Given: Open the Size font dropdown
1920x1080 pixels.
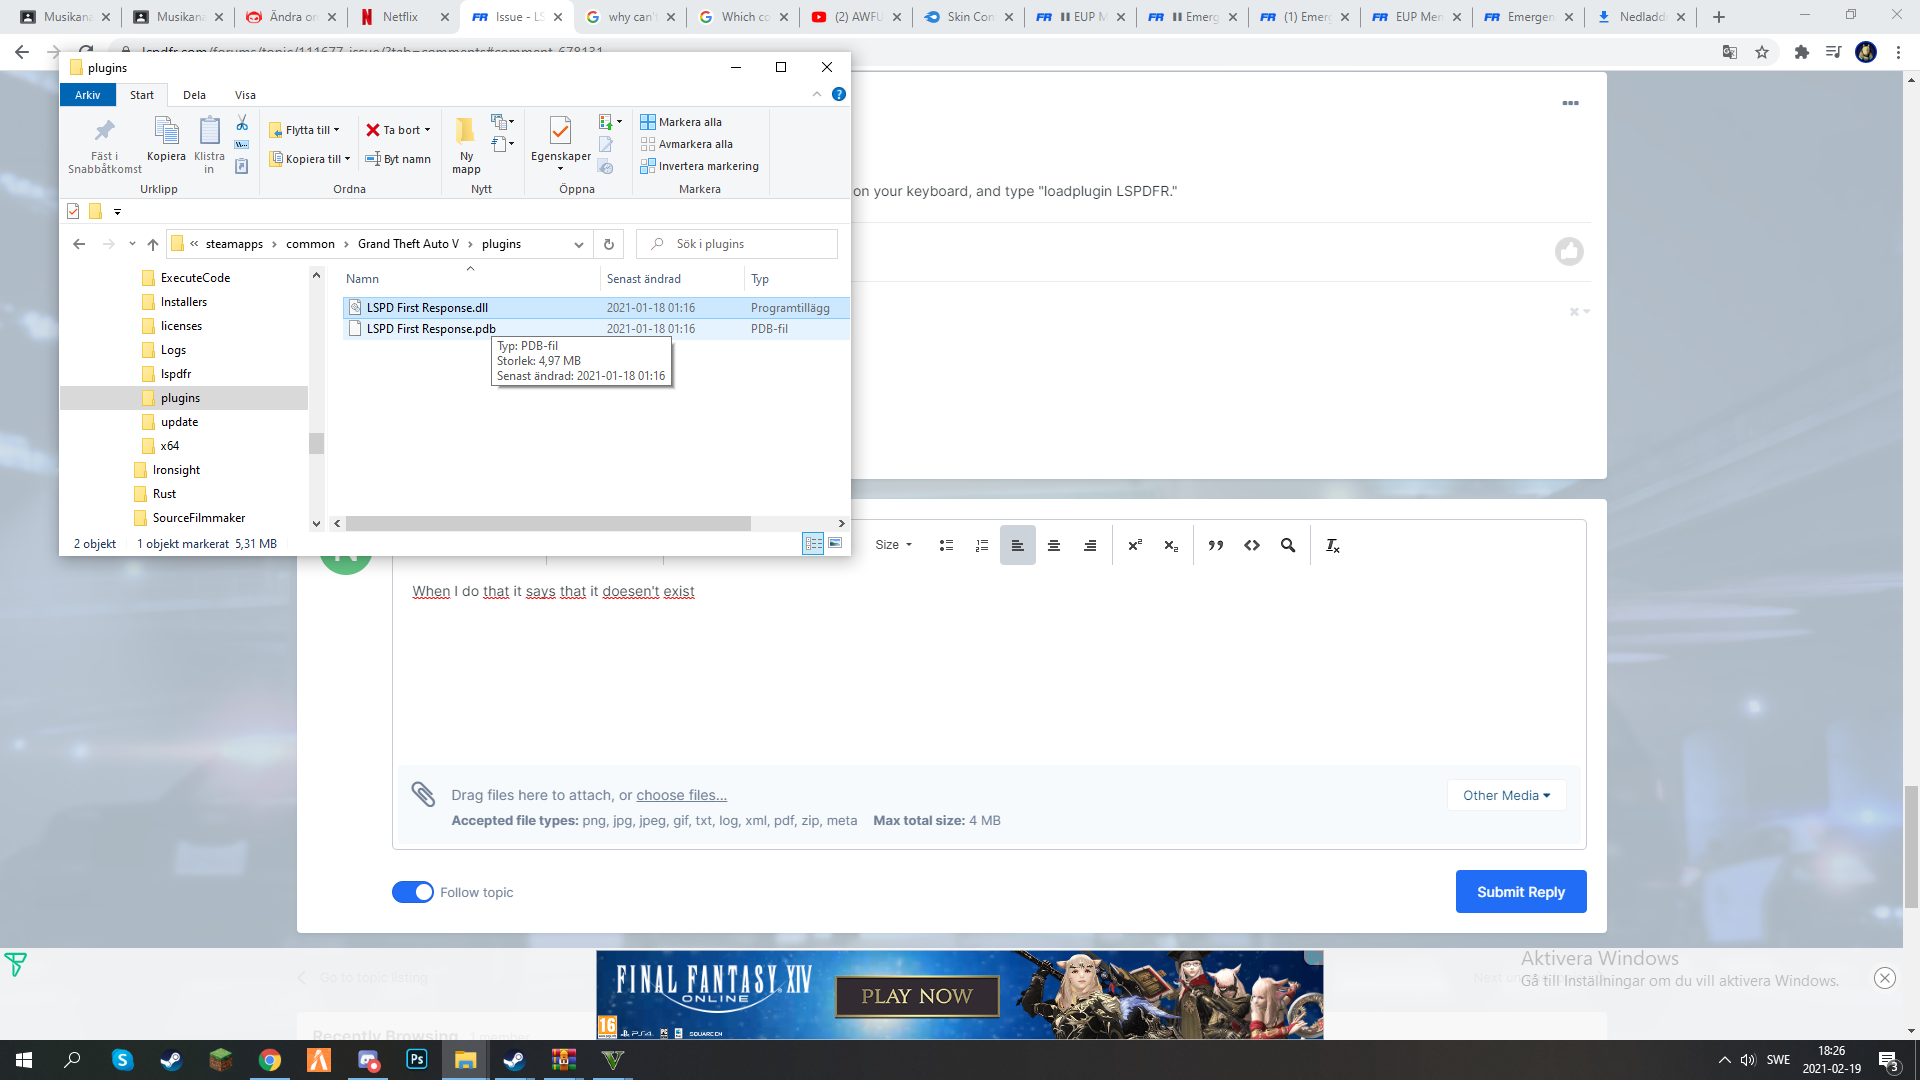Looking at the screenshot, I should (x=893, y=545).
